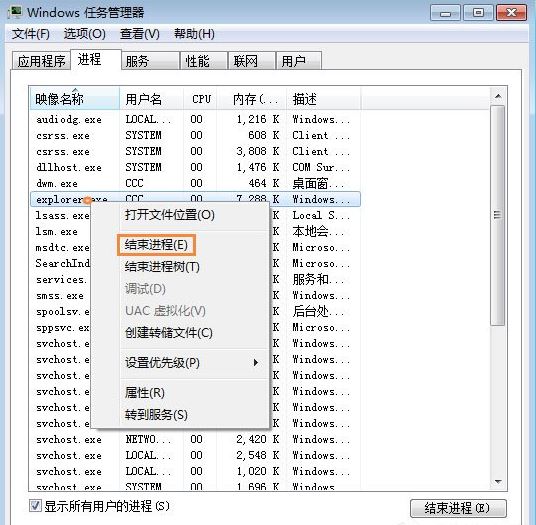Open the 帮助(H) menu
Screen dimensions: 536x525
[194, 34]
